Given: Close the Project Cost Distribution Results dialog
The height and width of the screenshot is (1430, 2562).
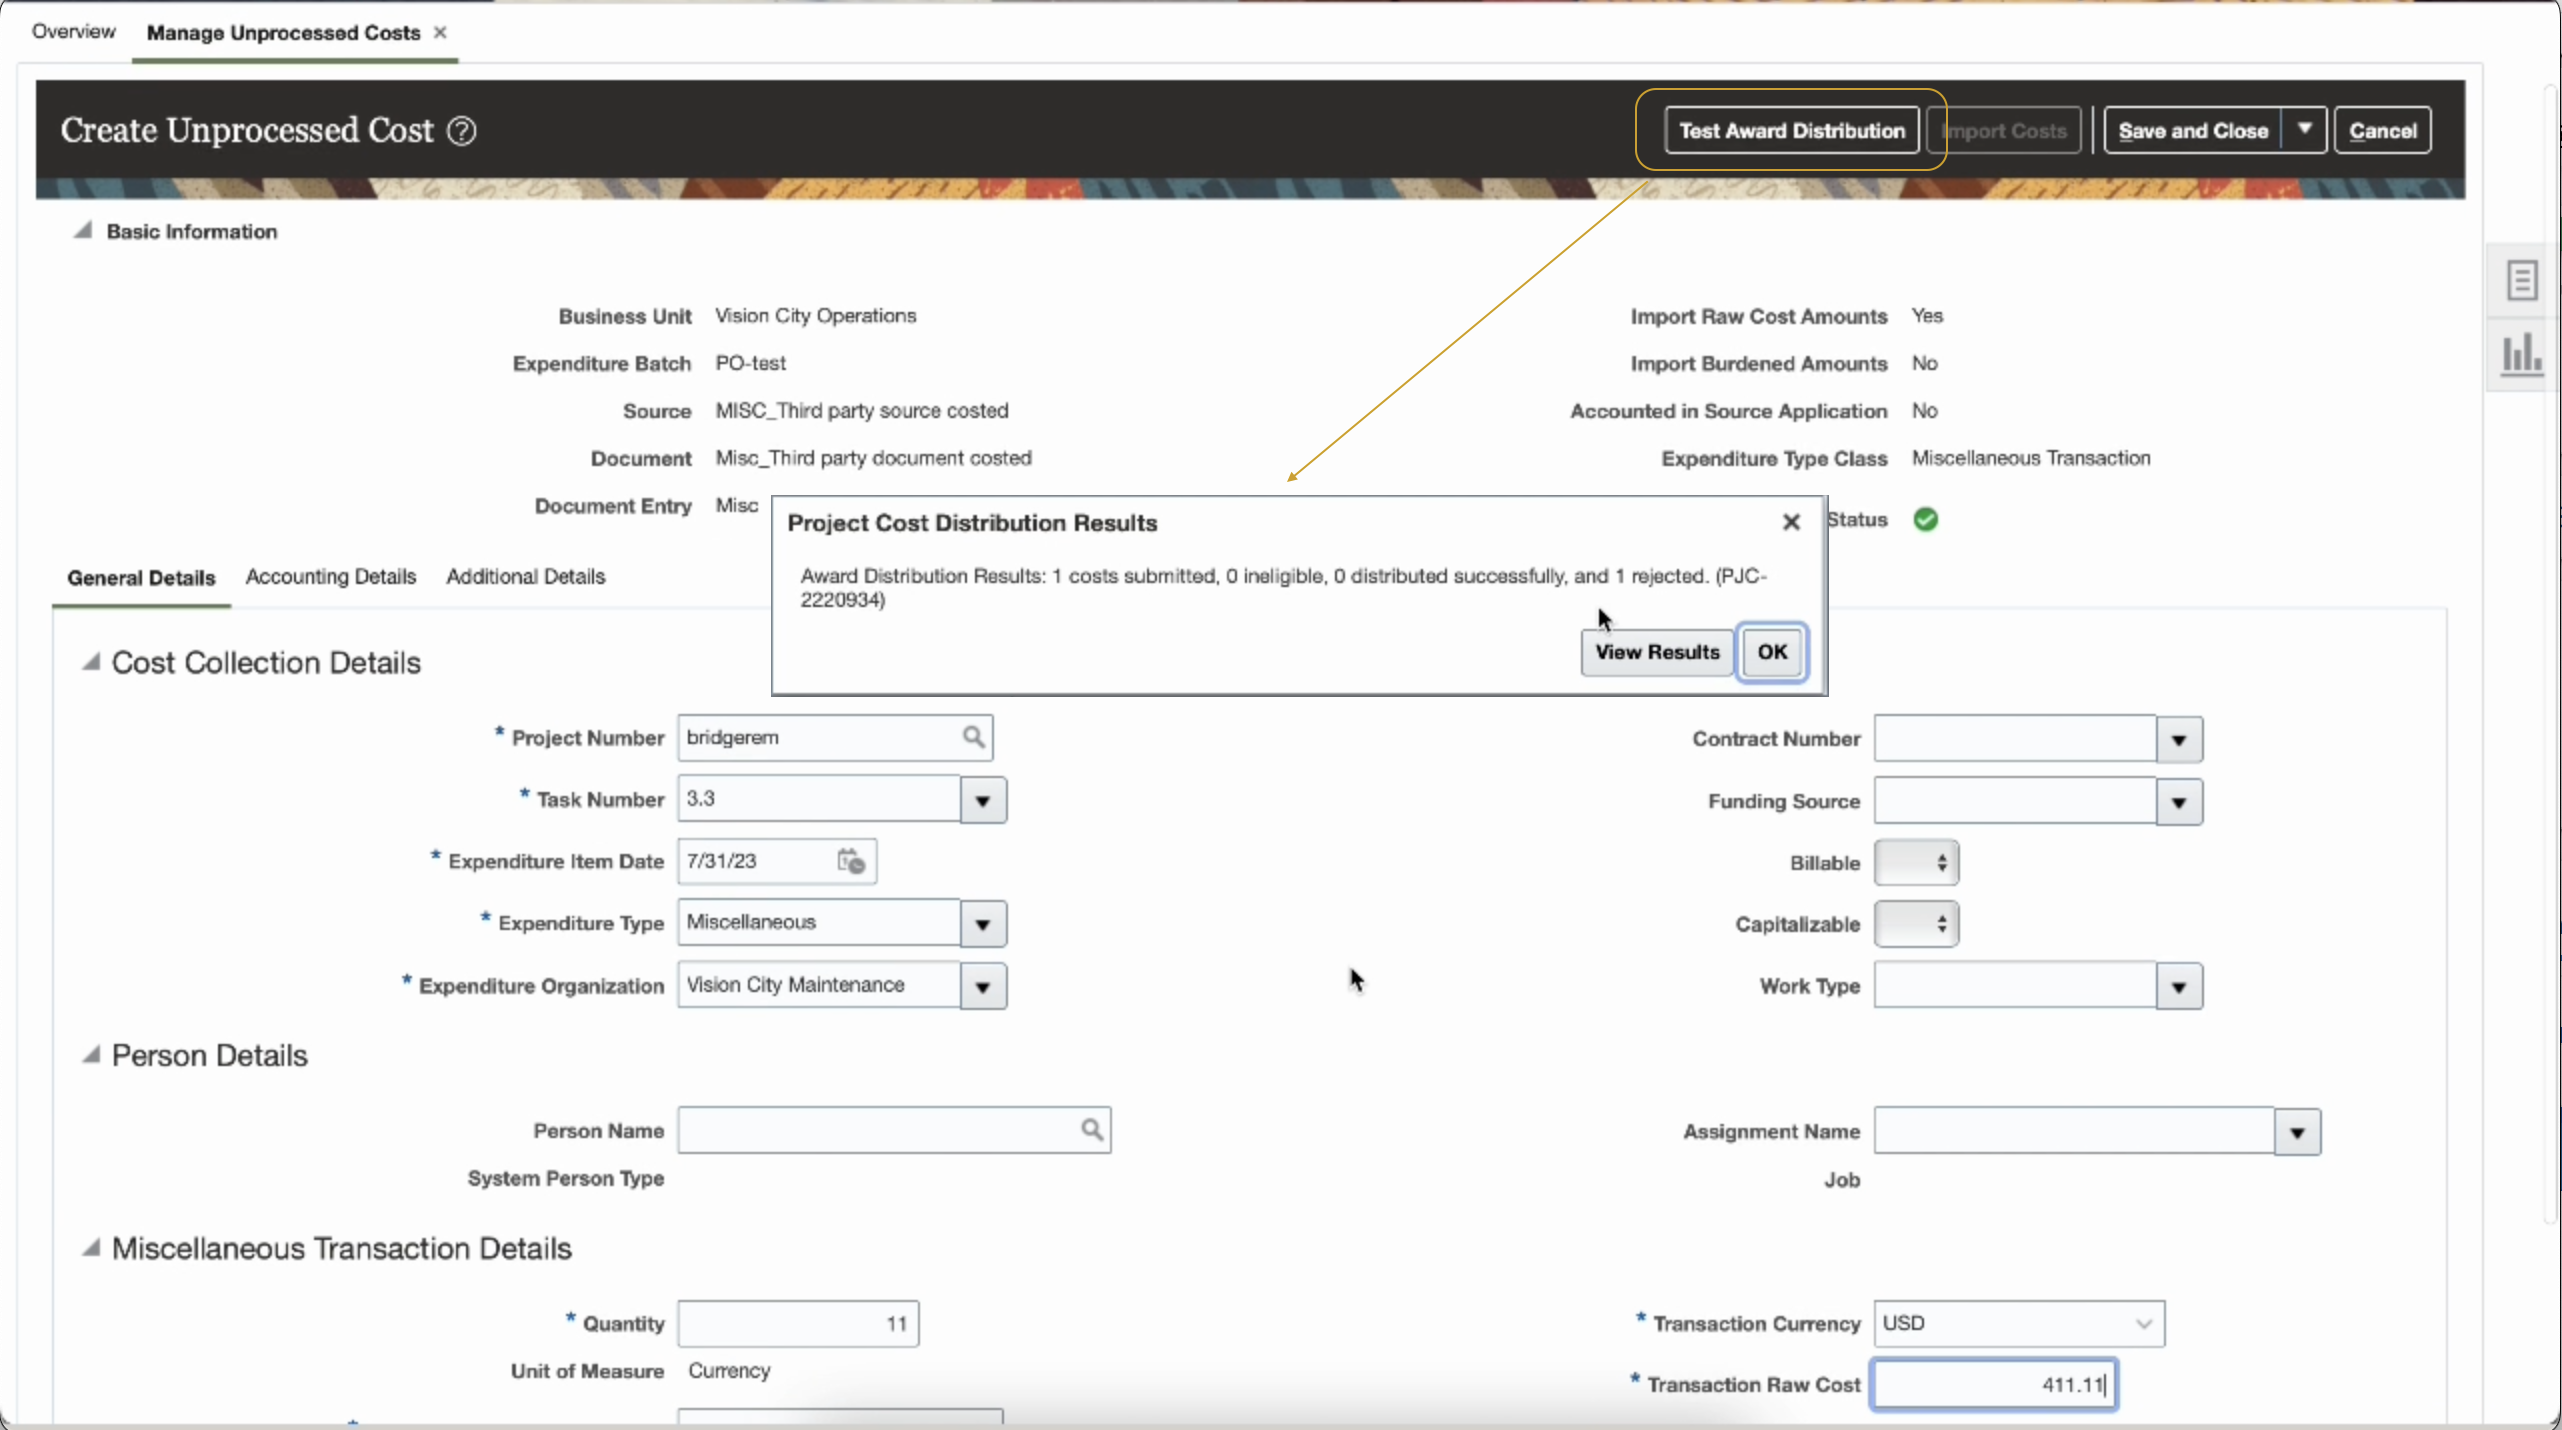Looking at the screenshot, I should click(1791, 522).
